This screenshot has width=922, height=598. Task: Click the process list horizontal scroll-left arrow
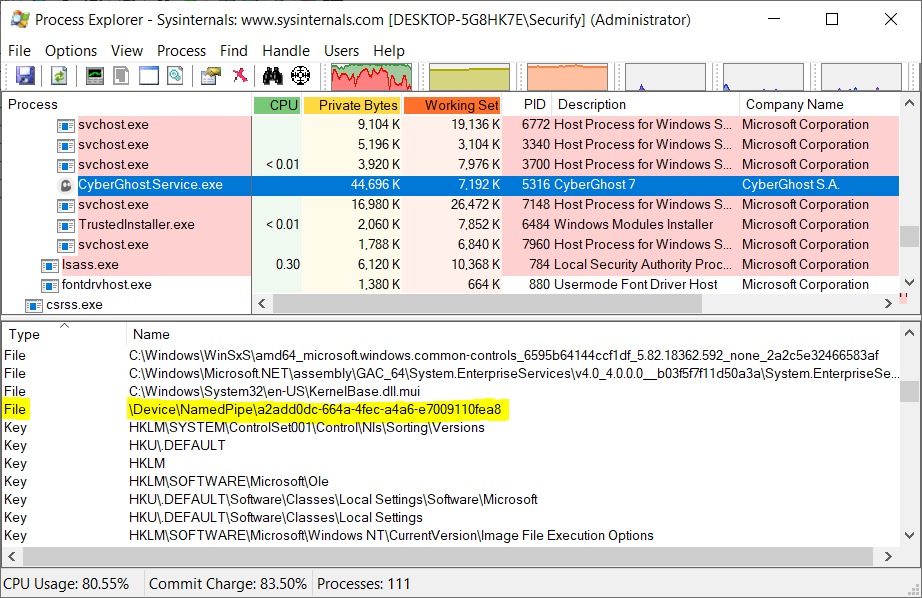[262, 303]
